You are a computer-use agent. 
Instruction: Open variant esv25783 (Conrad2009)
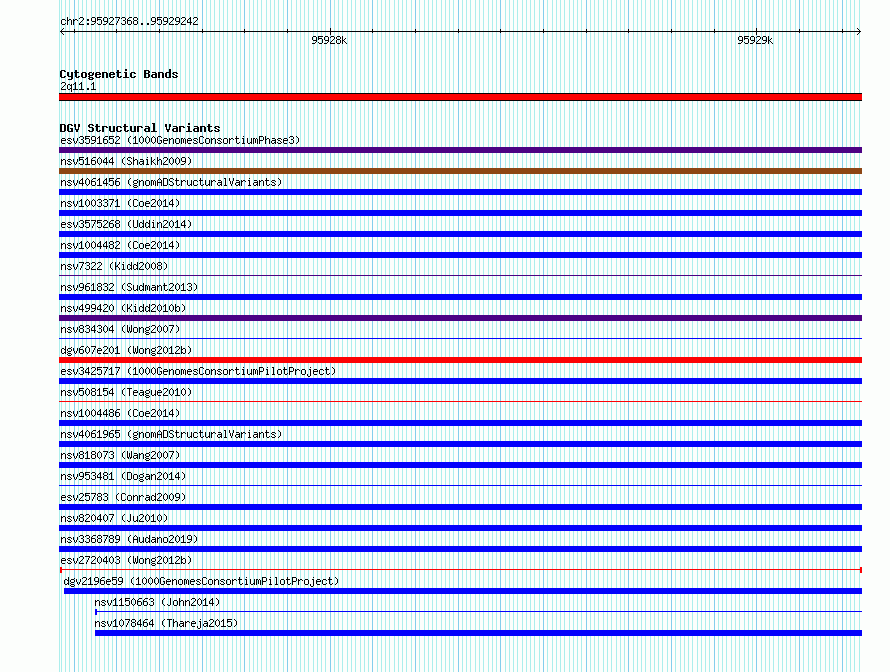(123, 497)
